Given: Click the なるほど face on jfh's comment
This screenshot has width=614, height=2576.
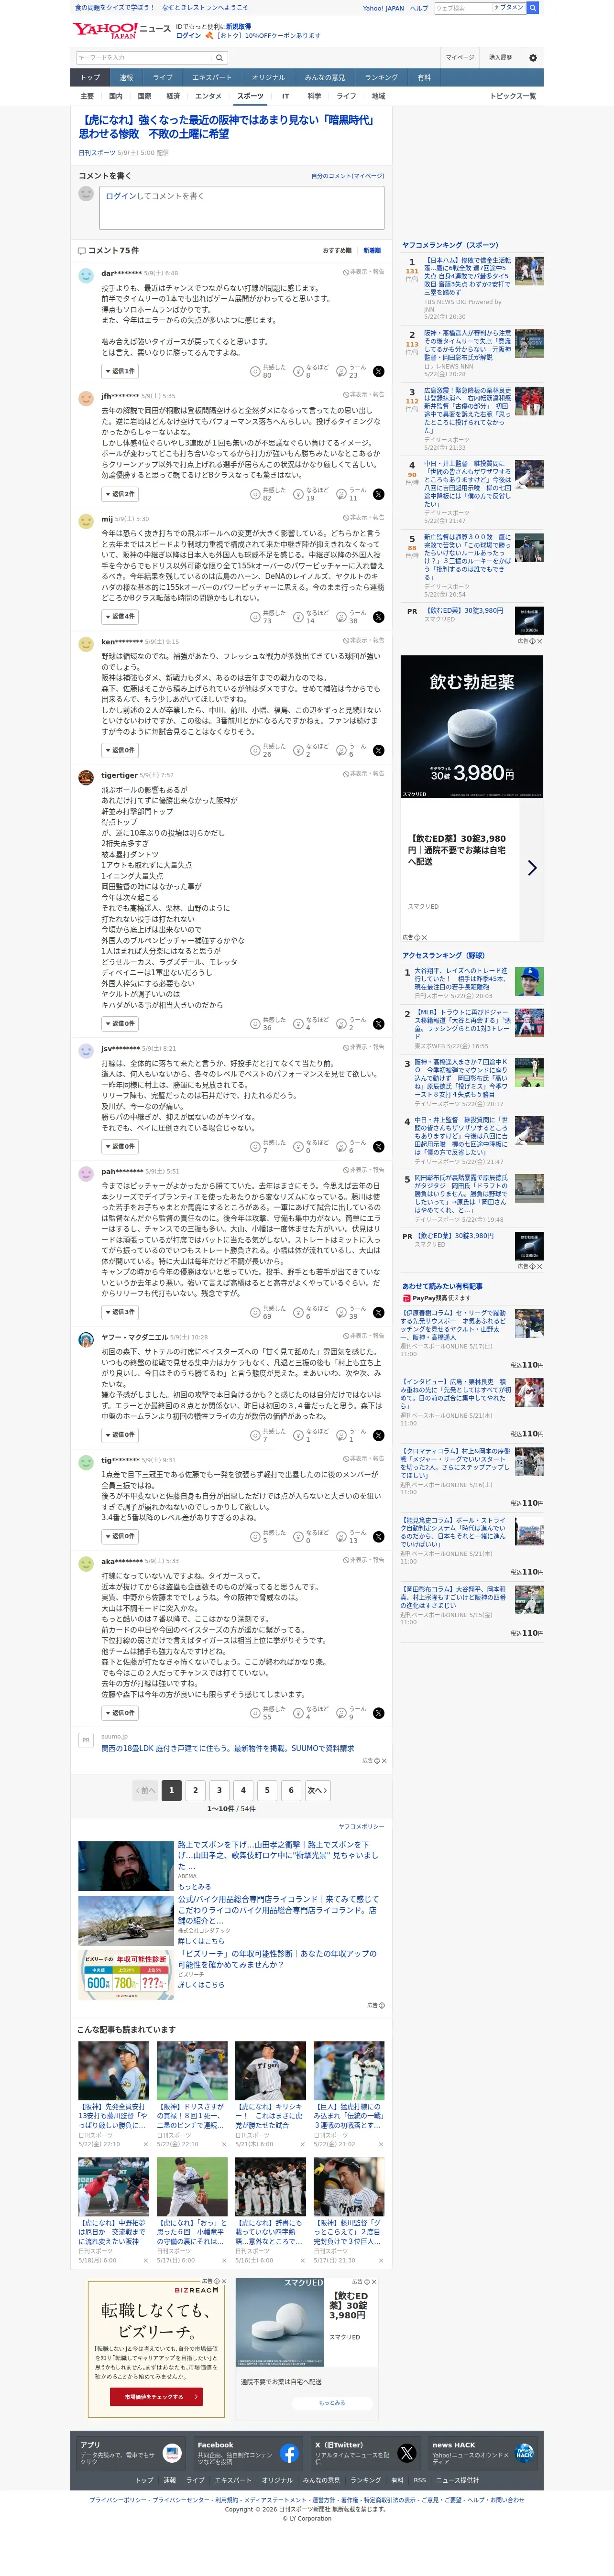Looking at the screenshot, I should (298, 494).
